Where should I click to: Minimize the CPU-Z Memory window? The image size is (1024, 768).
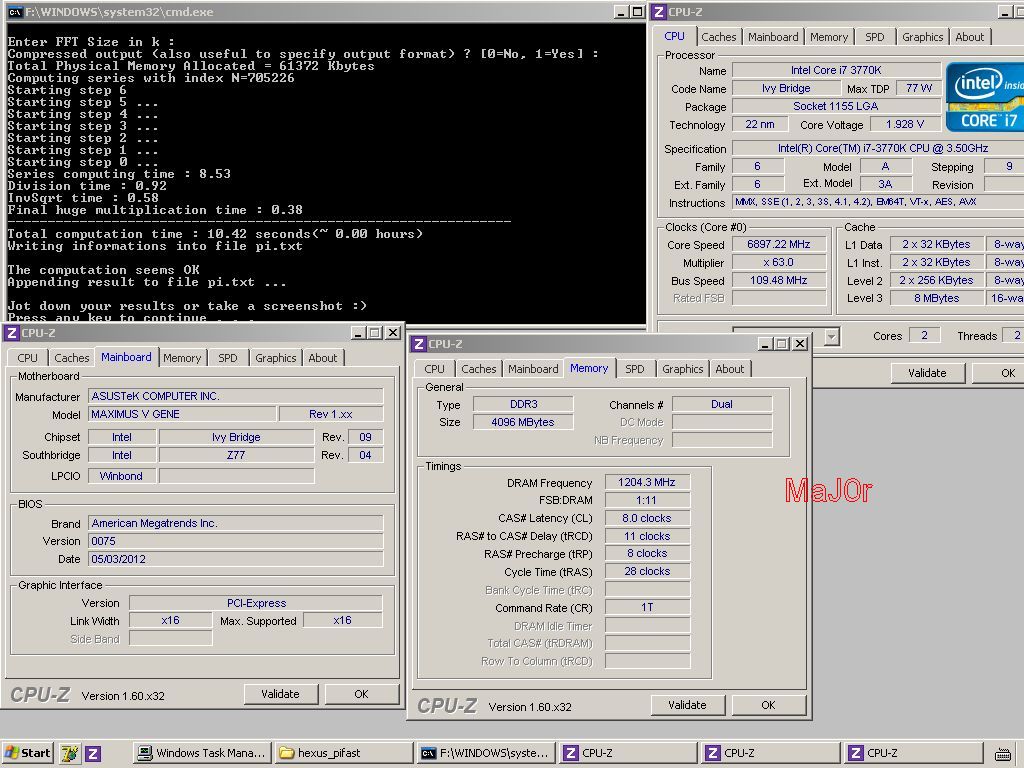pyautogui.click(x=765, y=344)
